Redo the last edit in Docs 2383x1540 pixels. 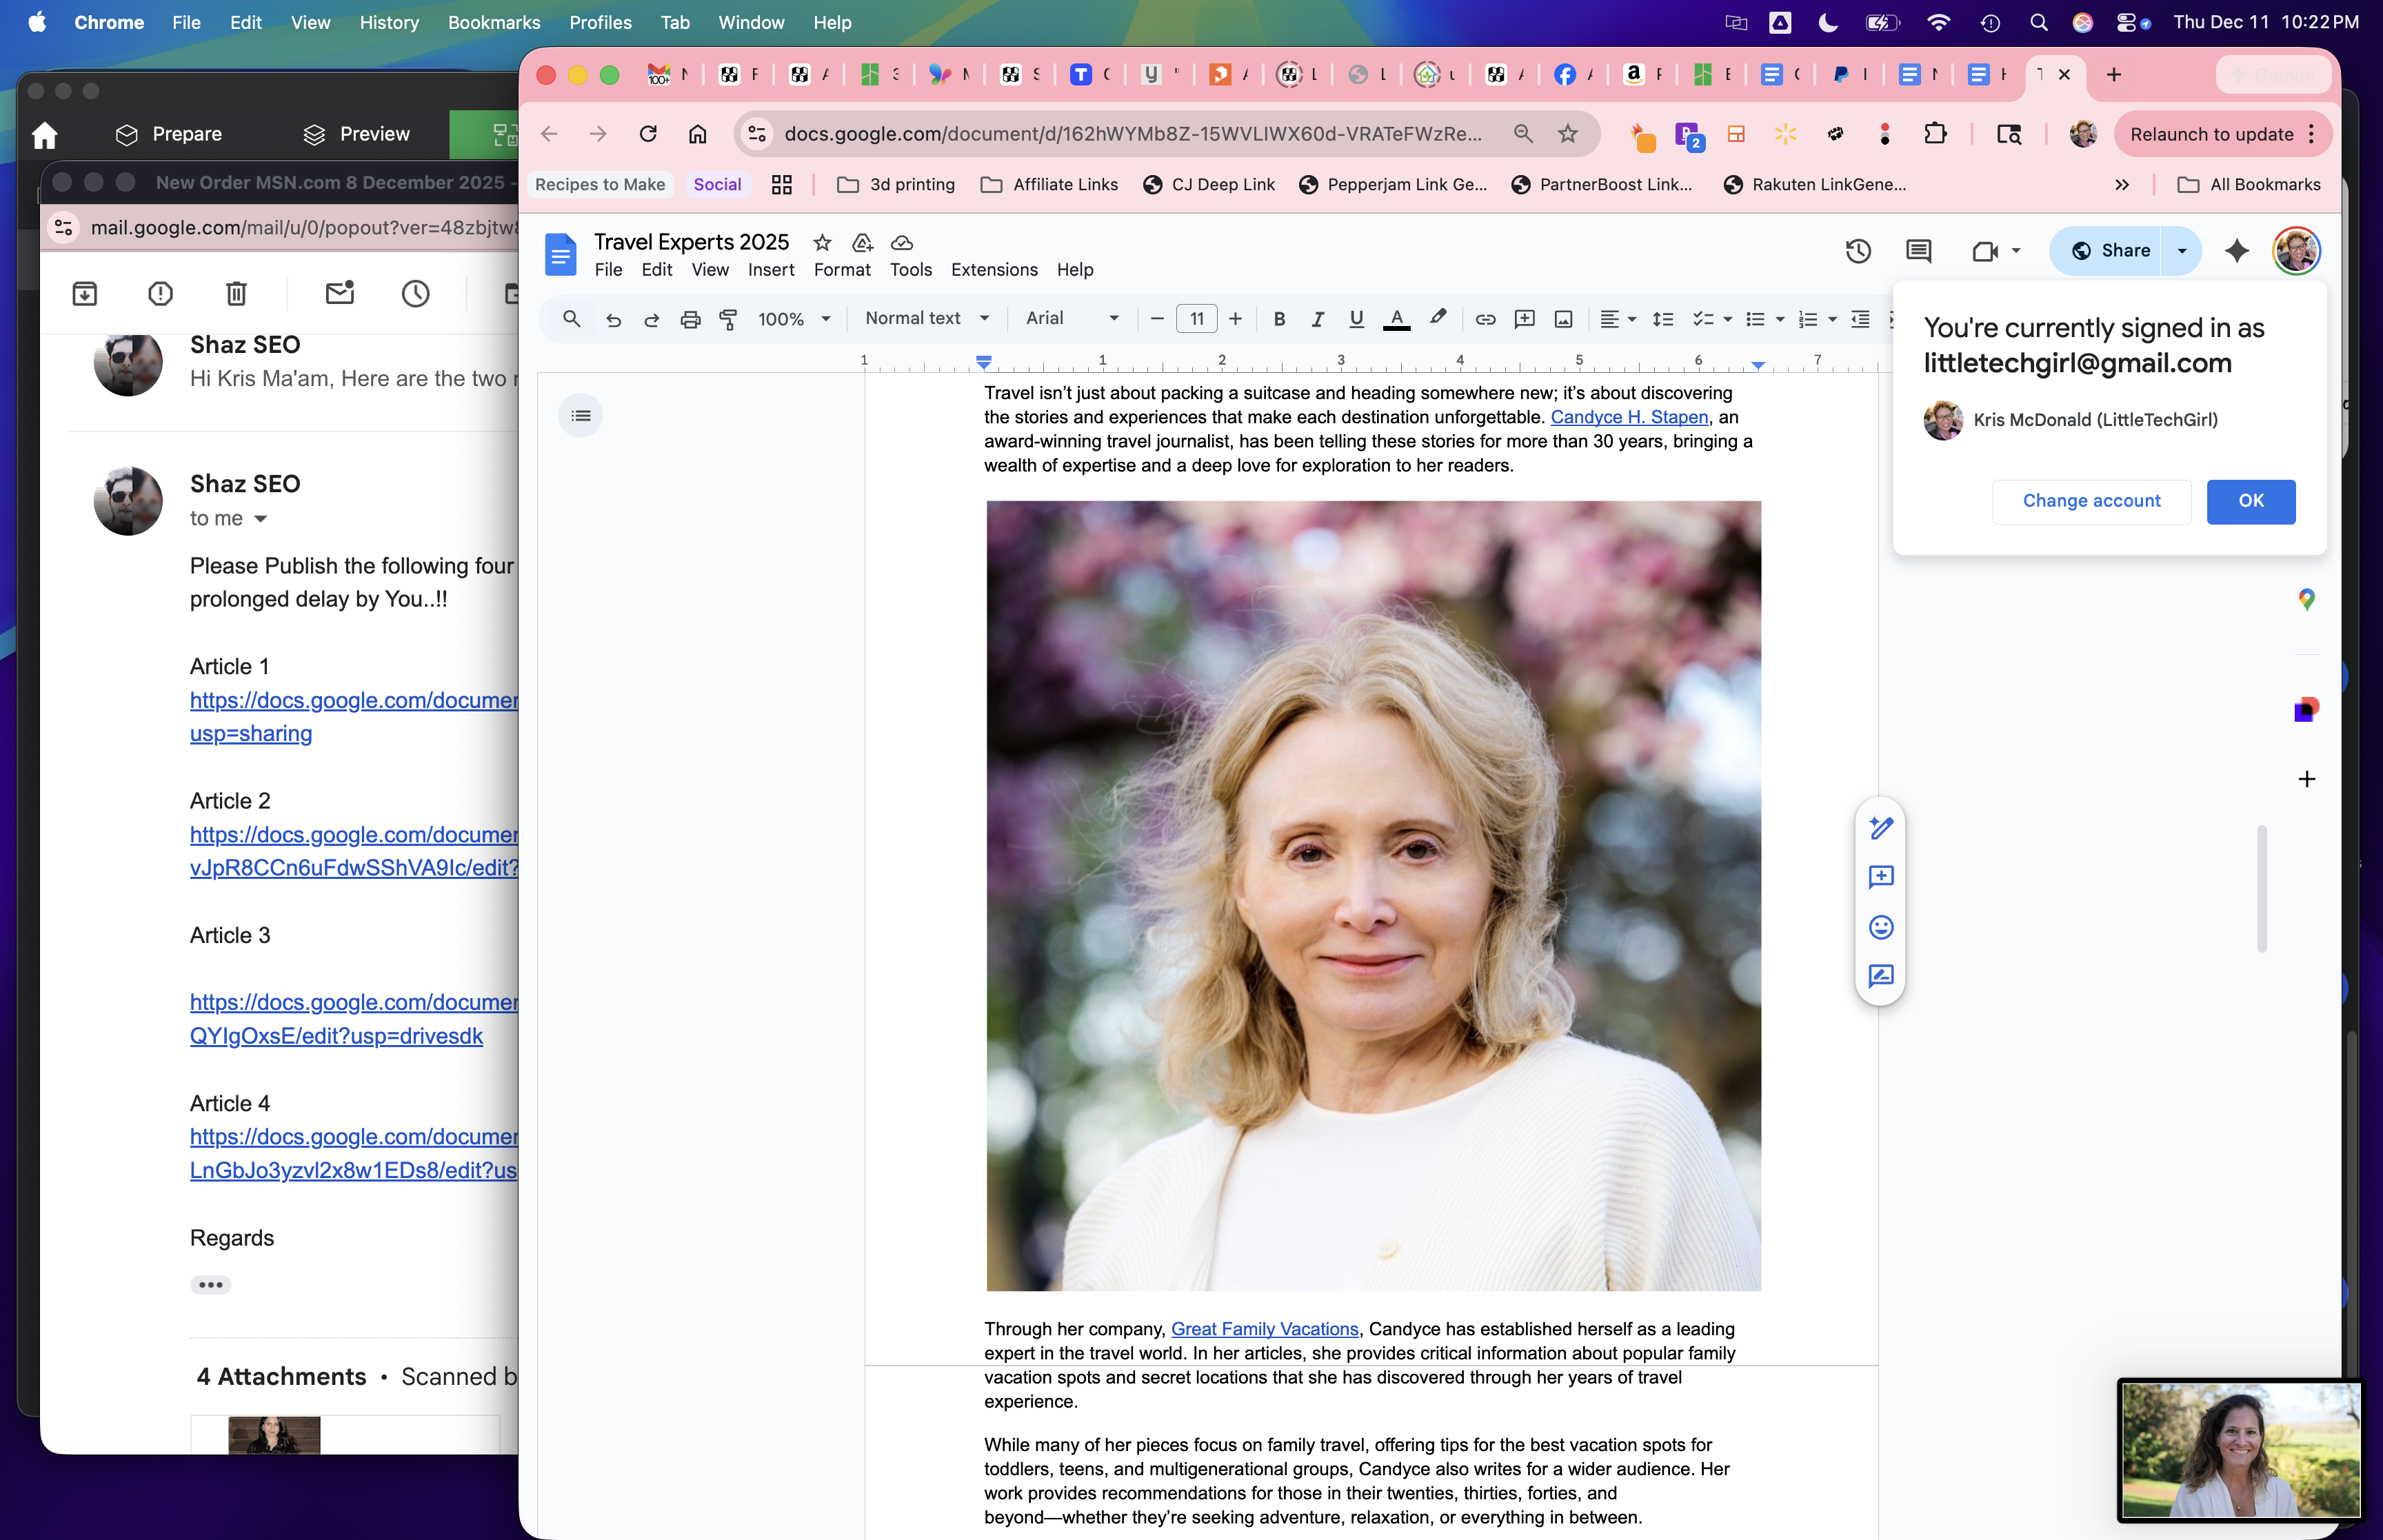(651, 319)
